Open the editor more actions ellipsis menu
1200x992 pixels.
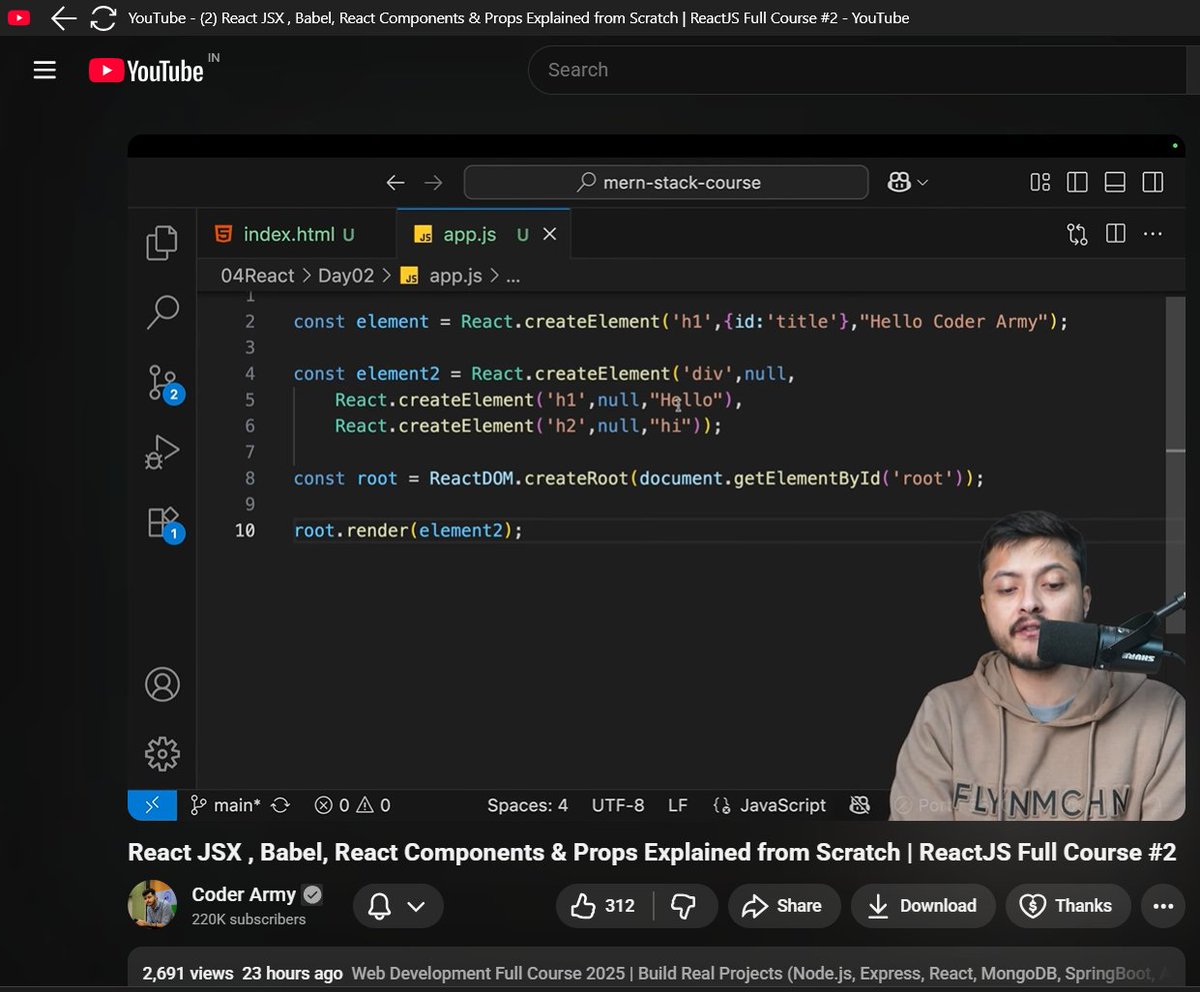click(1152, 233)
